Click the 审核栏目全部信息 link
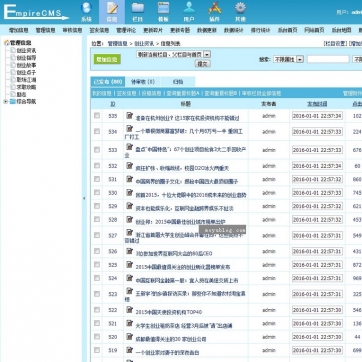 click(261, 94)
